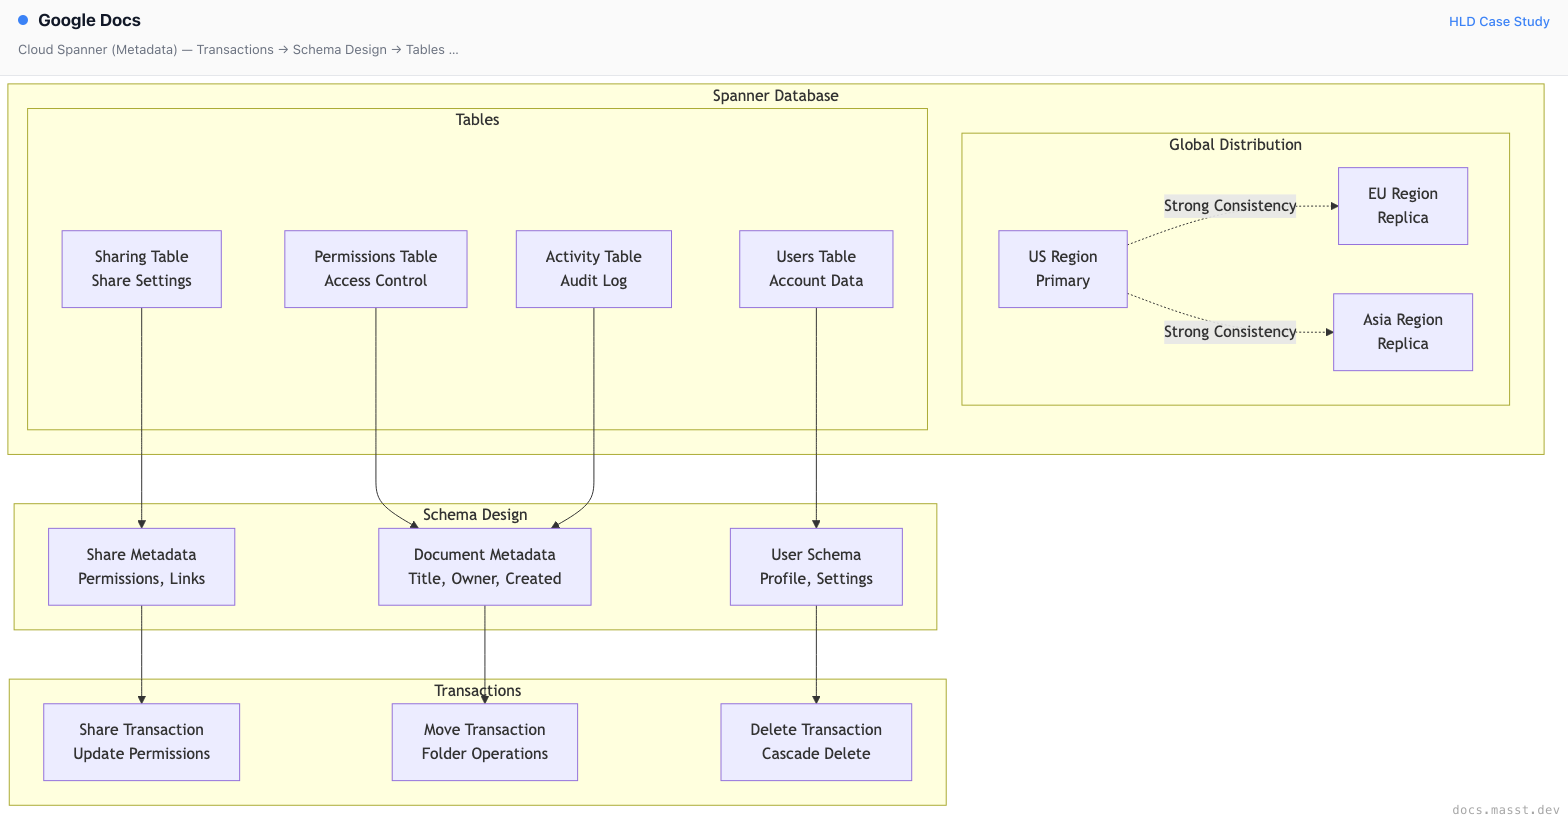The image size is (1568, 822).
Task: Click the Permissions Table Access Control node
Action: (376, 269)
